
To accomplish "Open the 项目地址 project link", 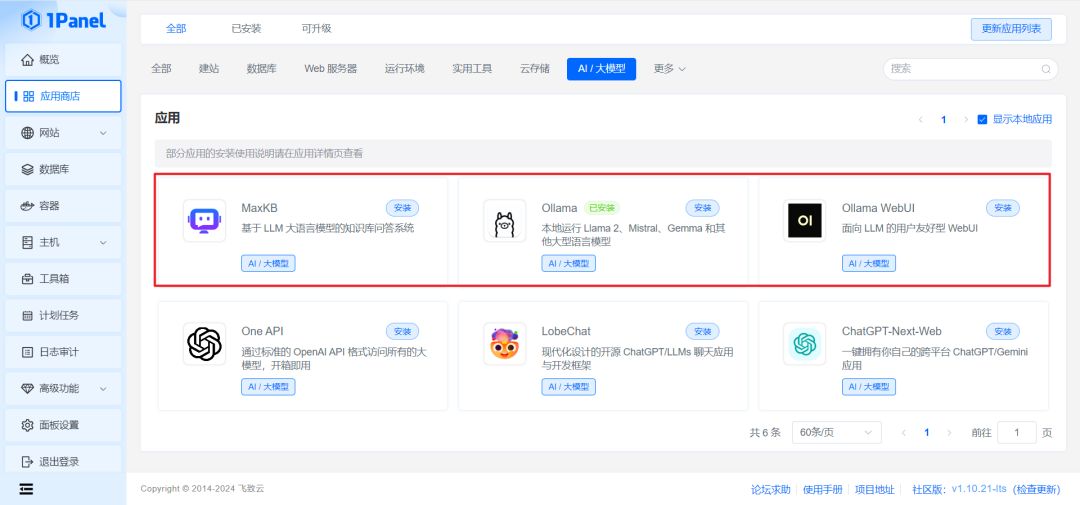I will (875, 489).
